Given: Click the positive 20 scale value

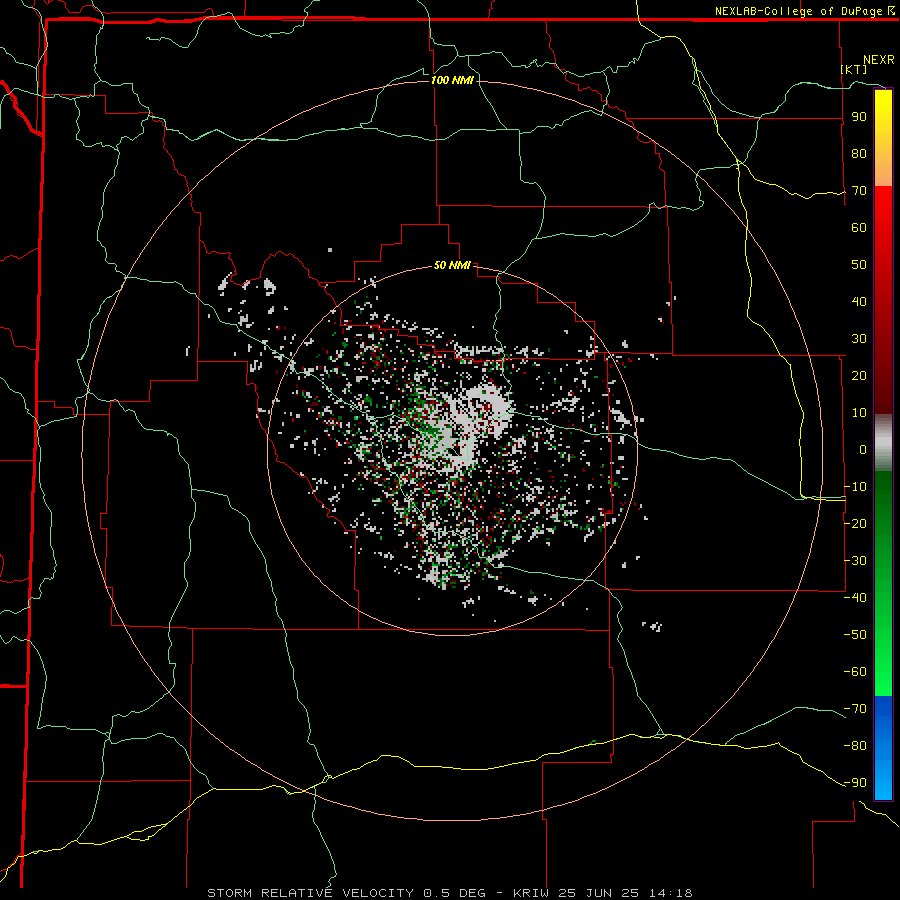Looking at the screenshot, I should point(859,375).
